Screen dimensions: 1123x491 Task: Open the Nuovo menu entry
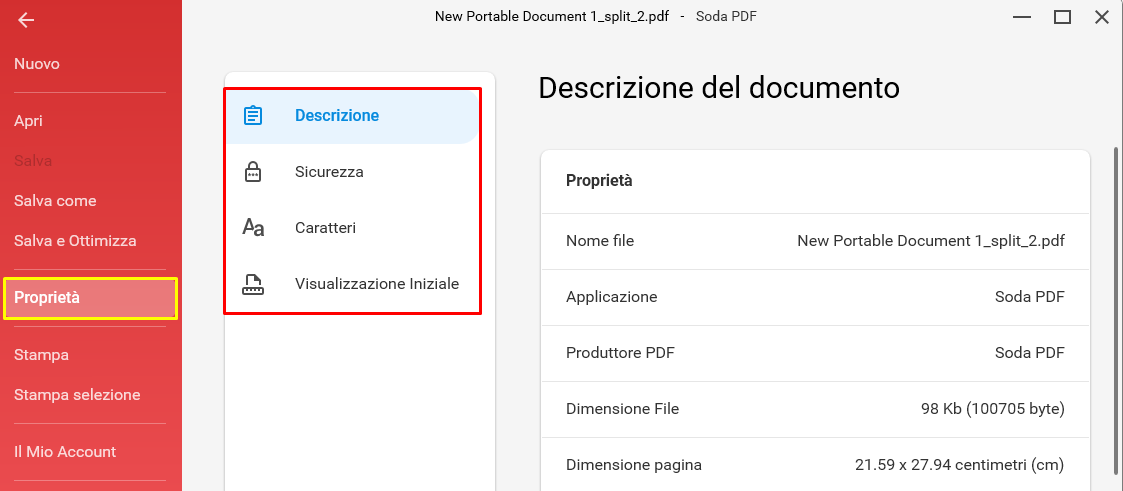[37, 64]
